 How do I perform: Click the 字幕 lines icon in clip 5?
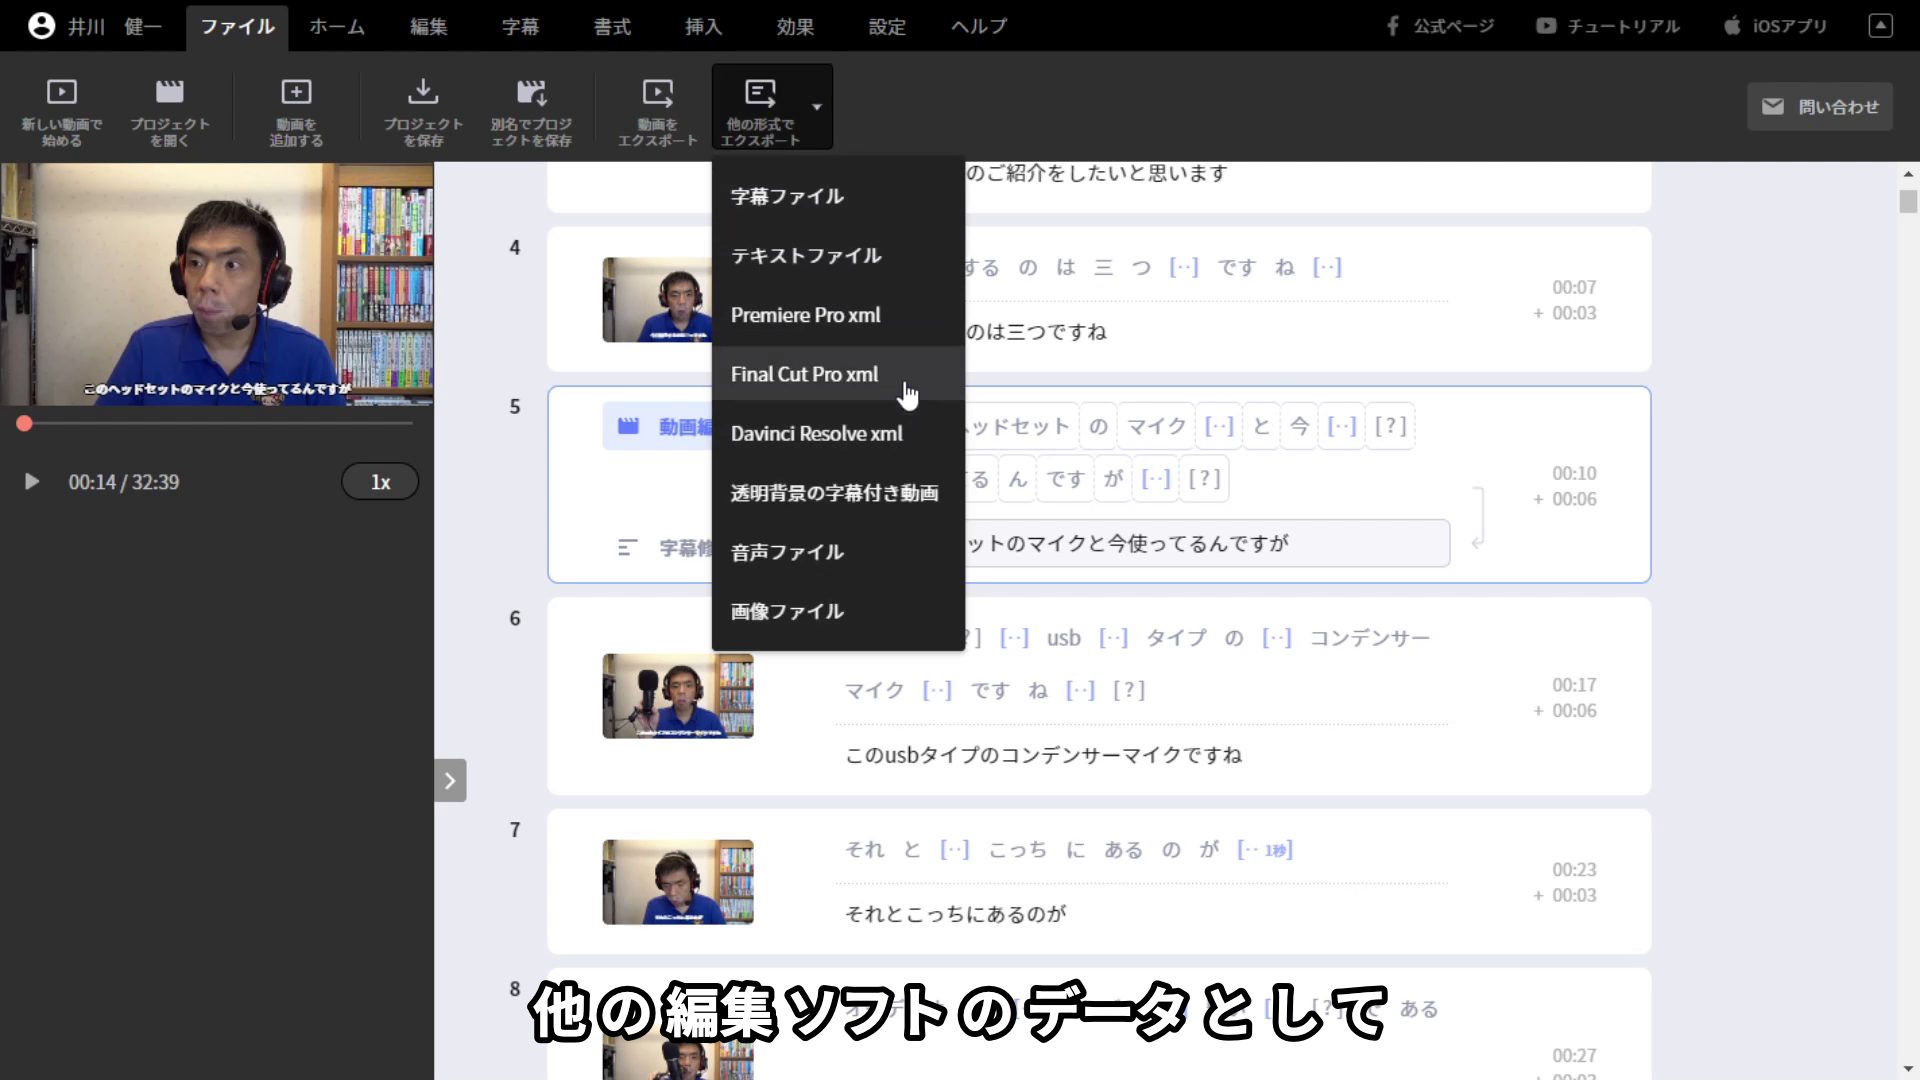[627, 548]
